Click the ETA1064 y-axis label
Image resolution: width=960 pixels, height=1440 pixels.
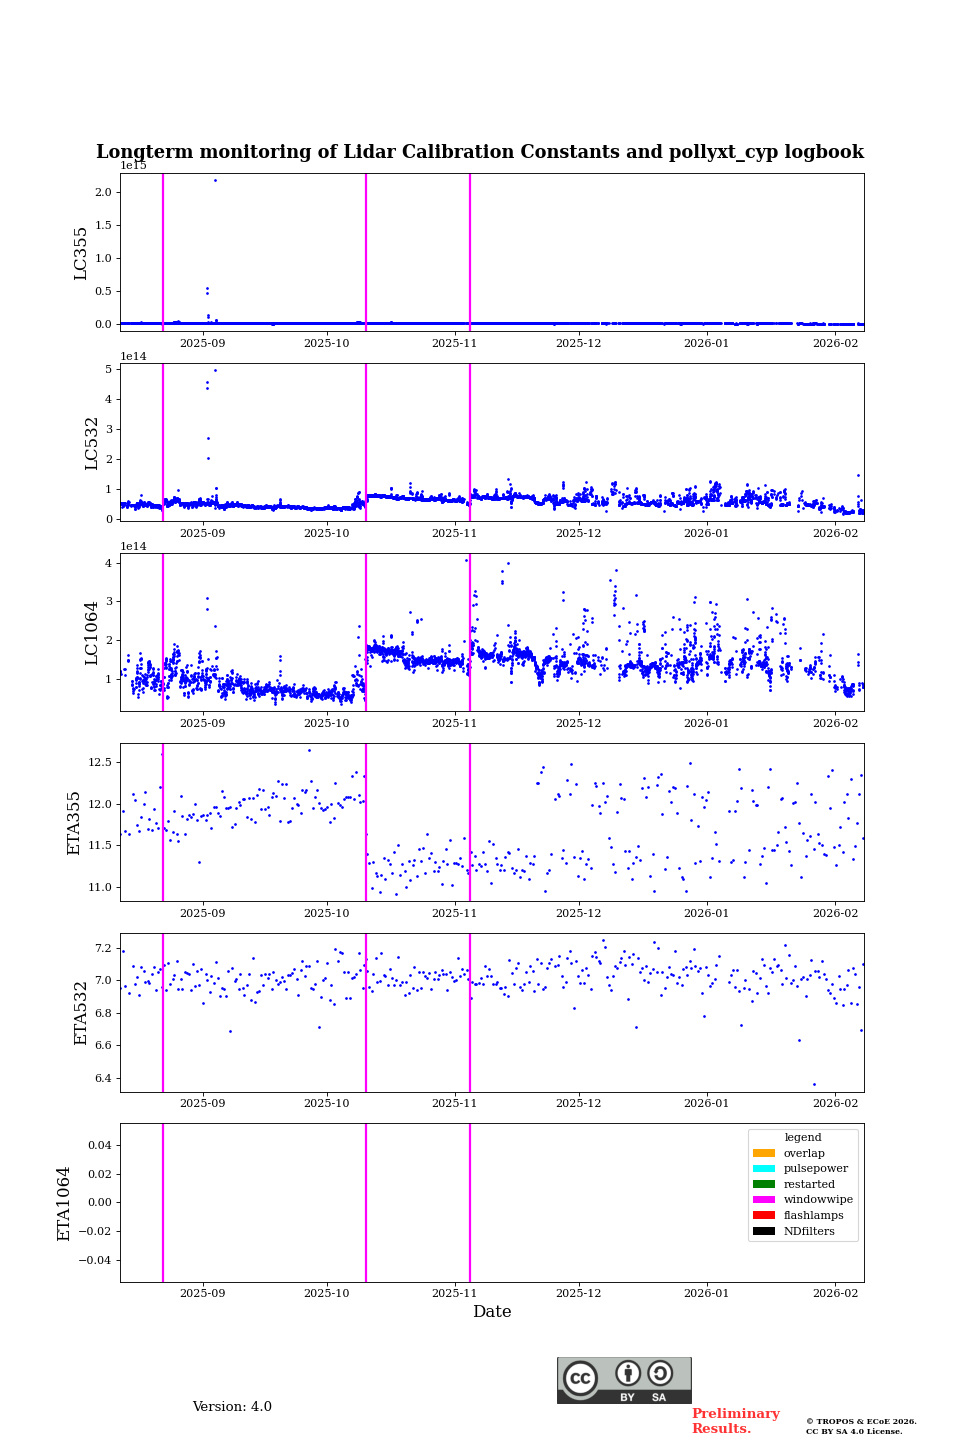(64, 1203)
